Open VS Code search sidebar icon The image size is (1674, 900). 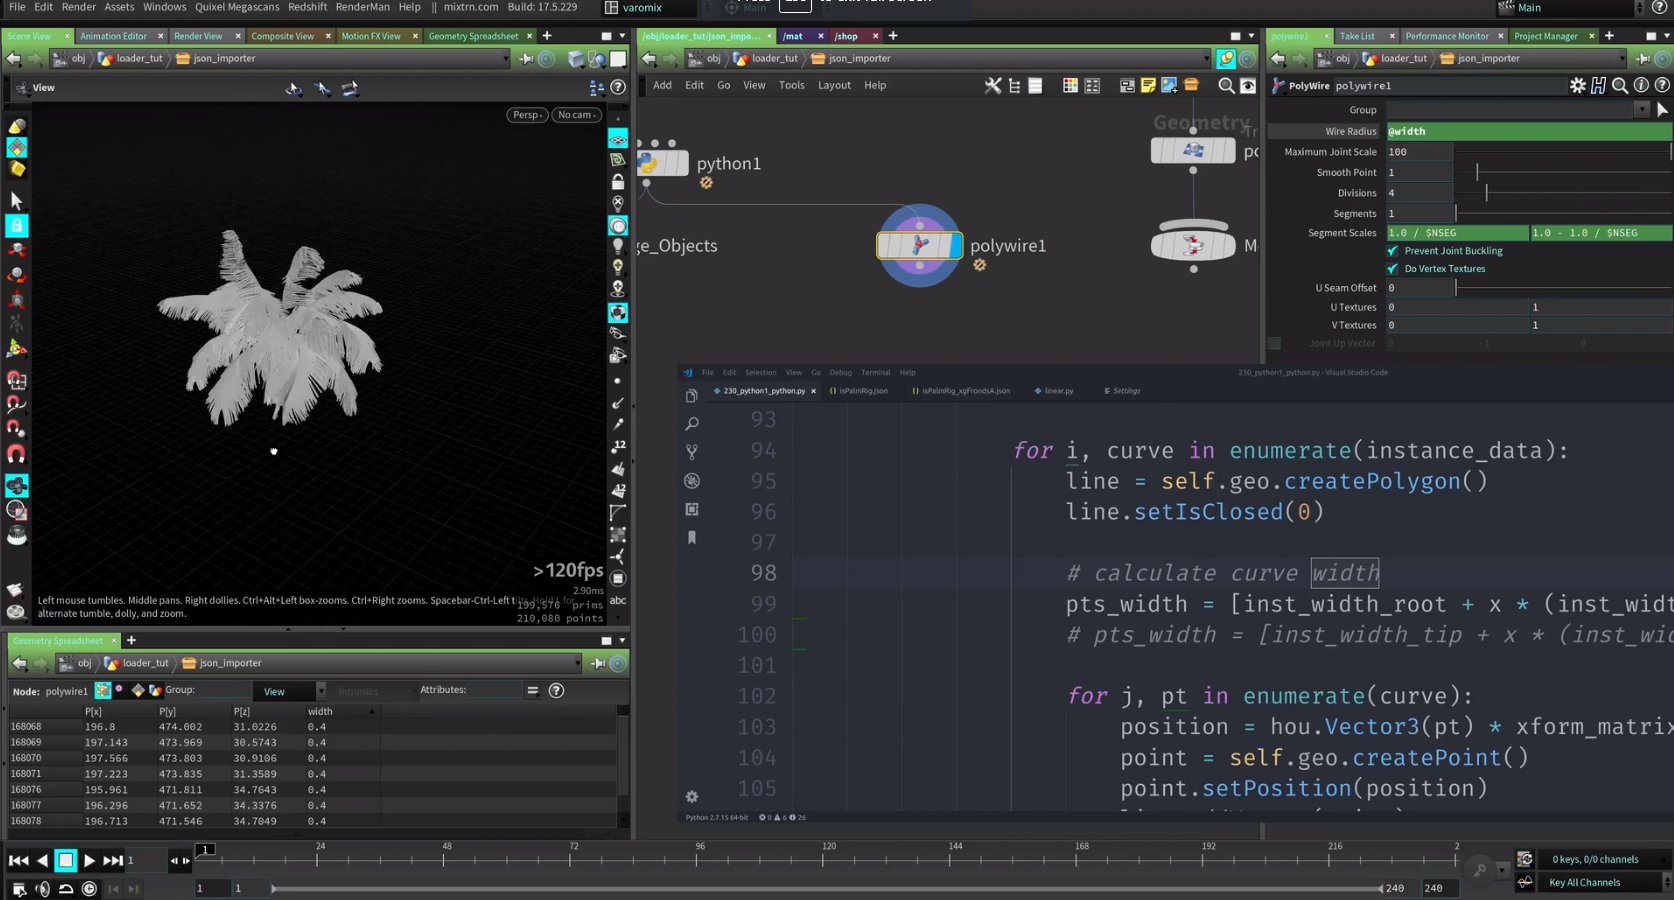tap(691, 424)
